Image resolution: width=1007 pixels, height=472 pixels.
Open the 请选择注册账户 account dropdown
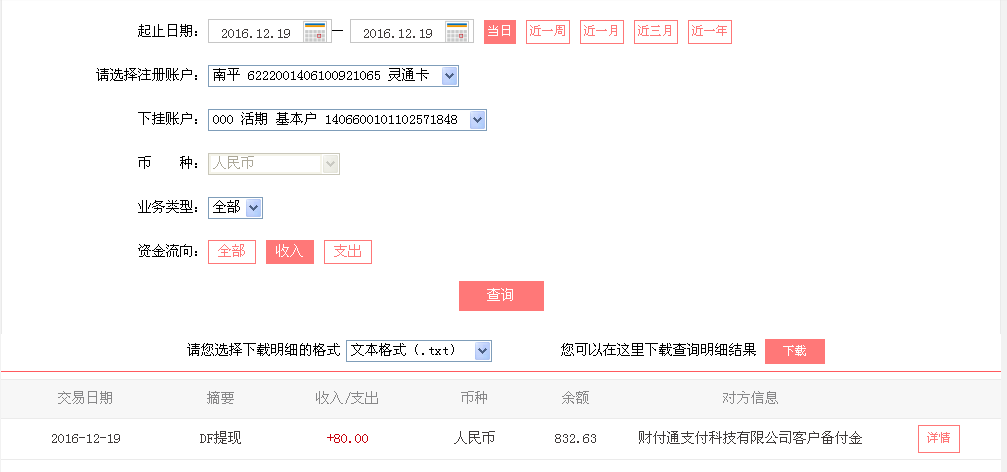click(333, 76)
